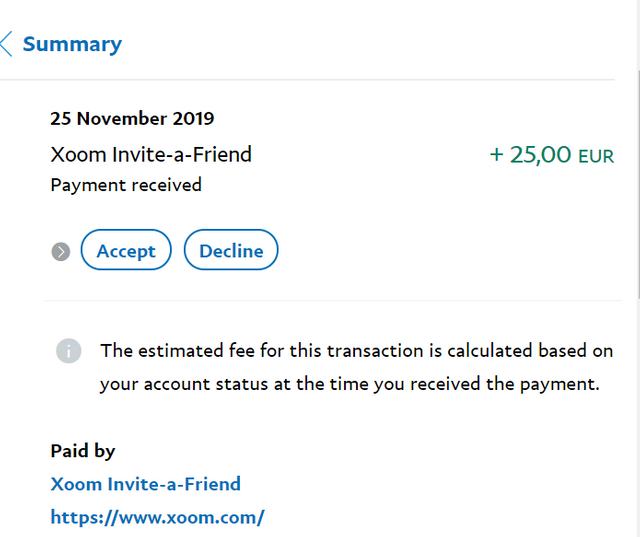Image resolution: width=640 pixels, height=537 pixels.
Task: Click the Payment received status text
Action: 126,185
